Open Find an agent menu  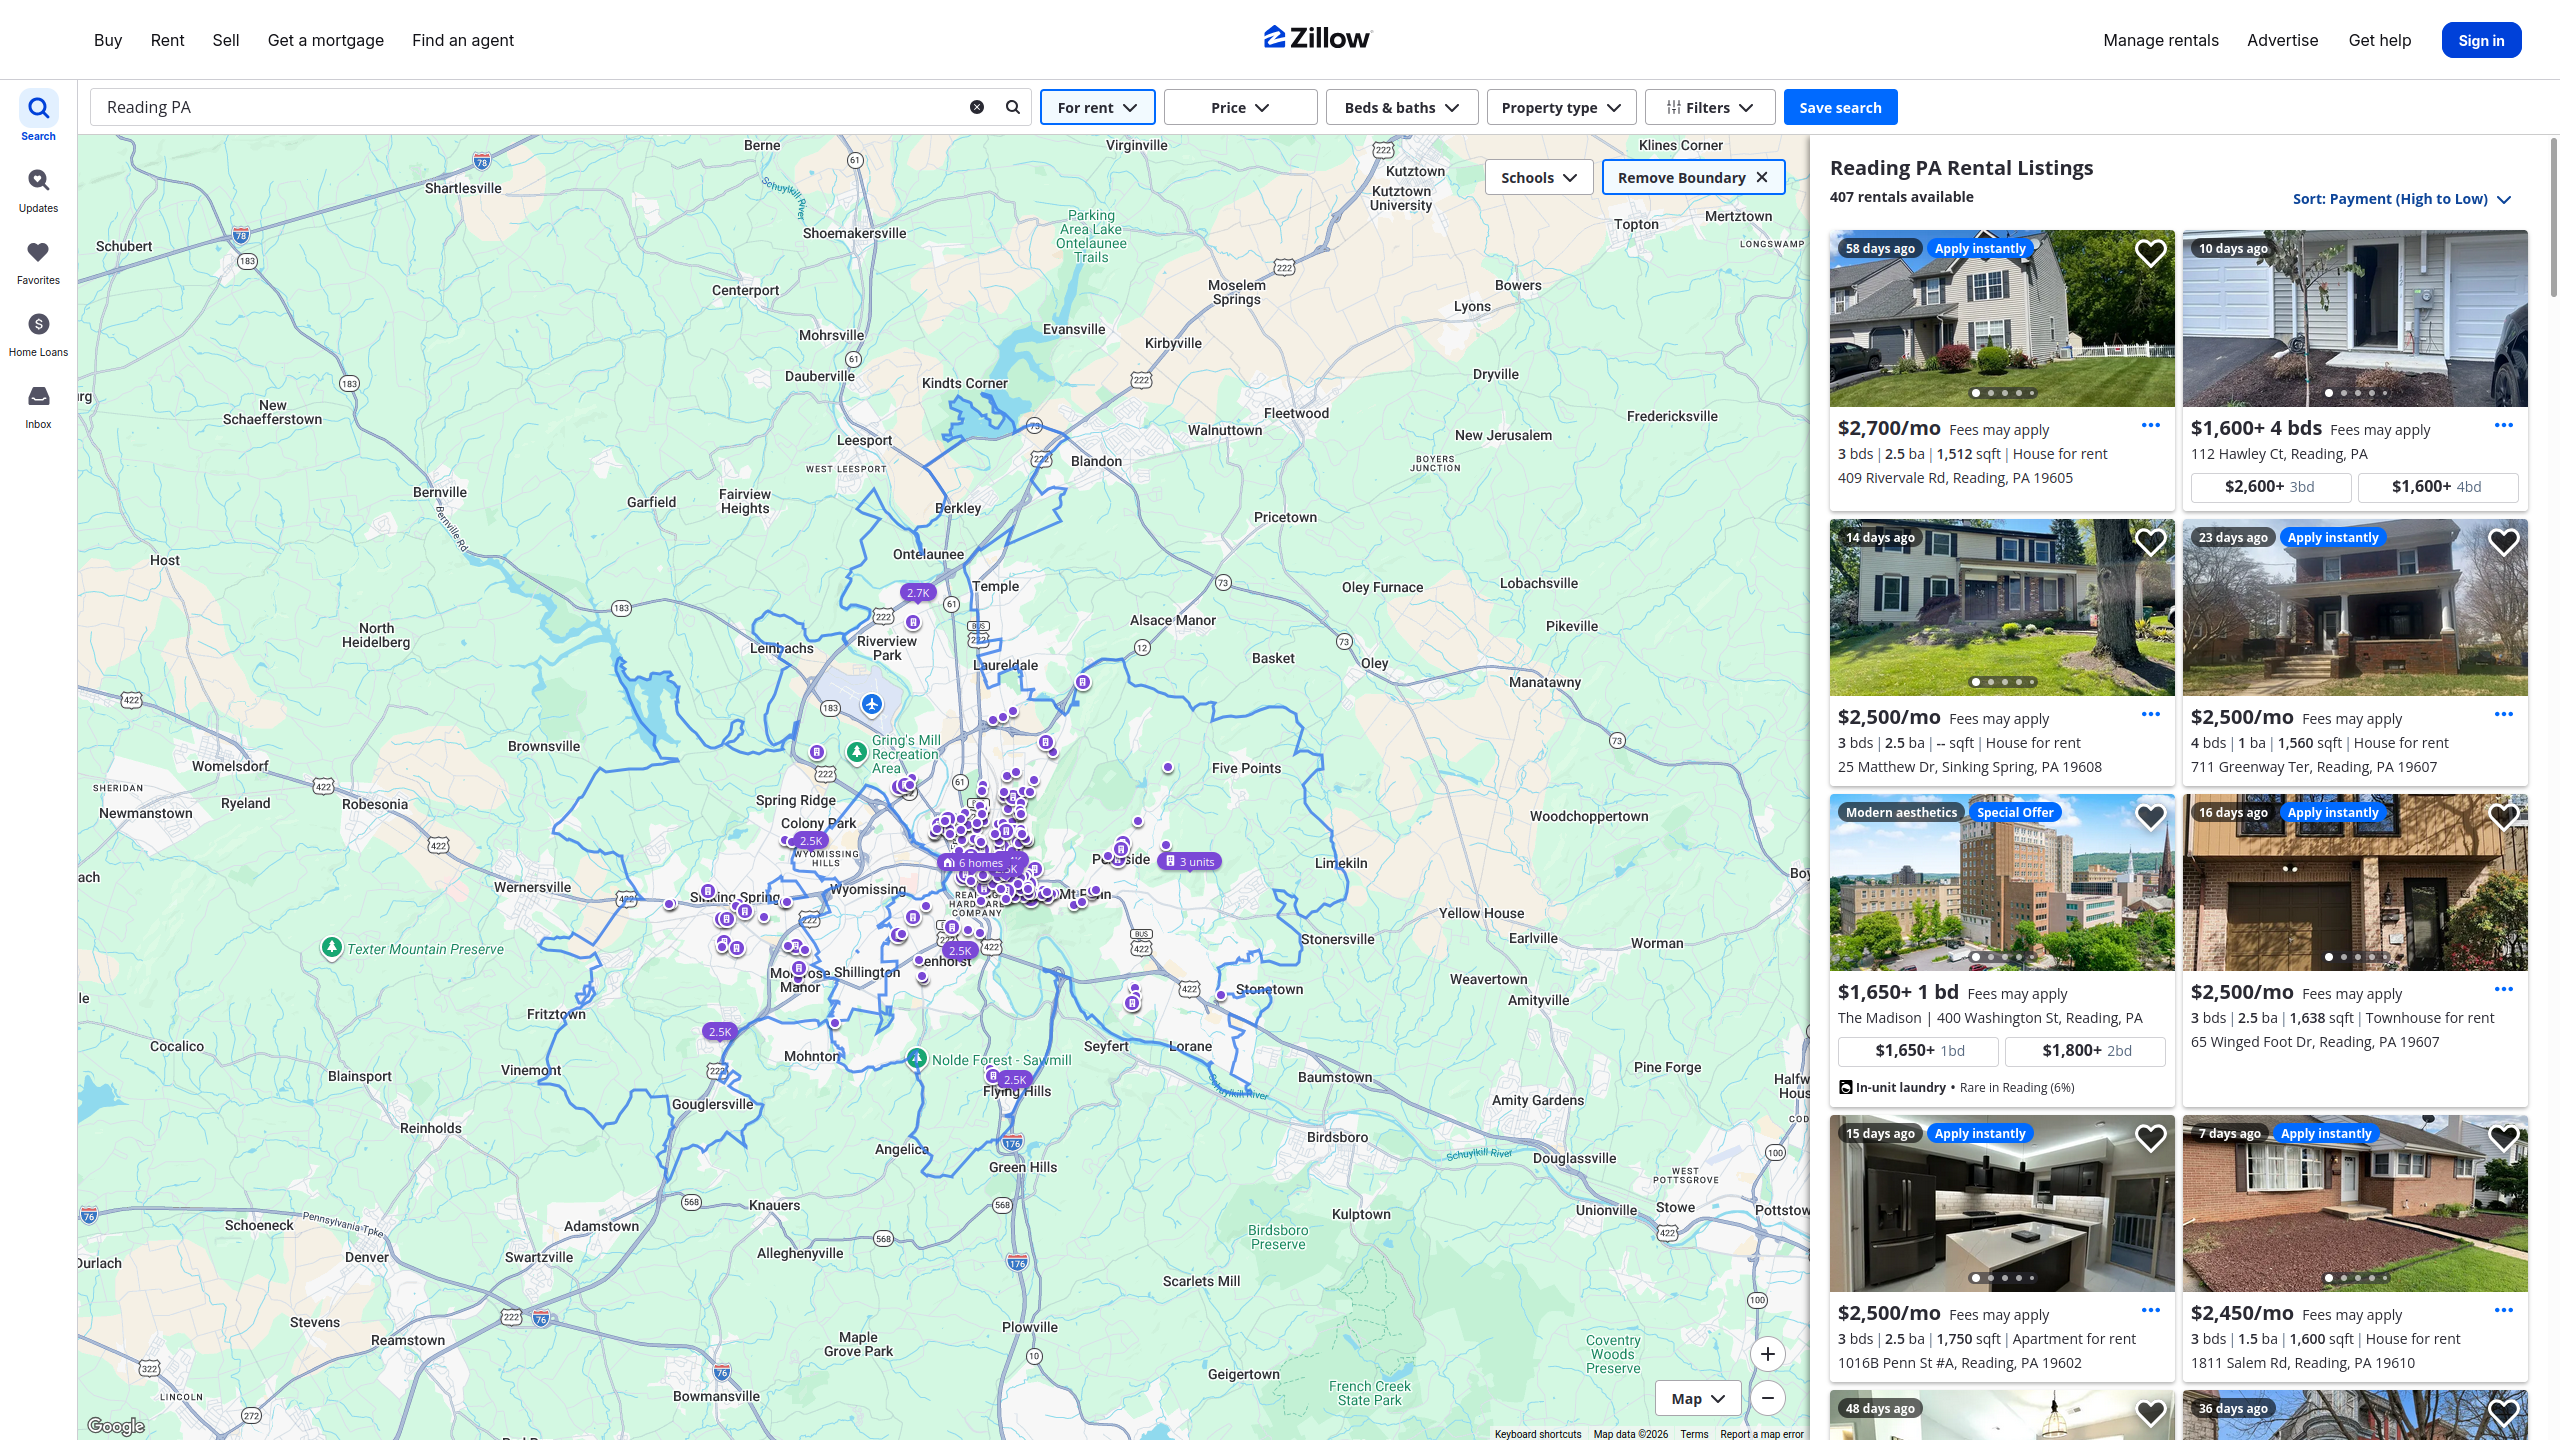tap(463, 40)
